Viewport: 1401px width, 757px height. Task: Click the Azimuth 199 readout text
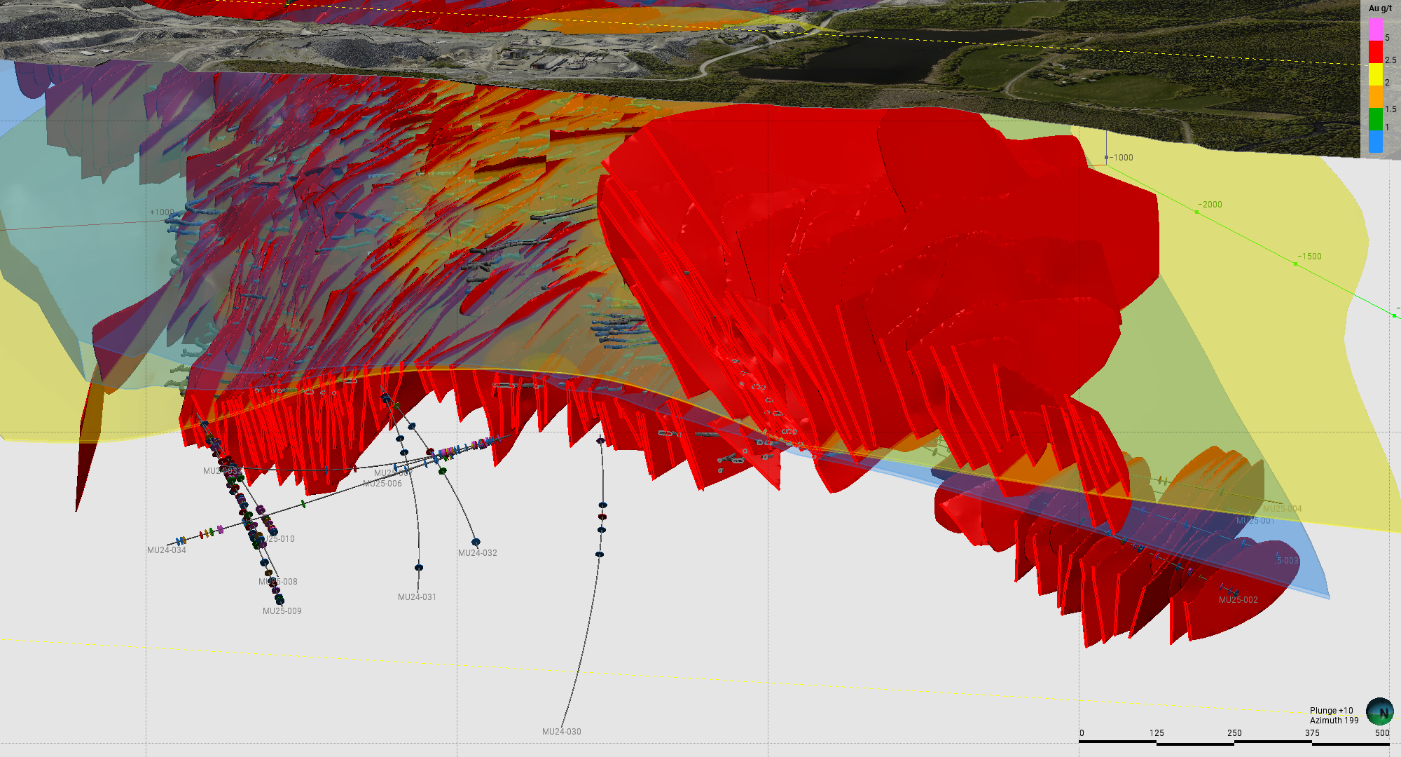coord(1332,720)
